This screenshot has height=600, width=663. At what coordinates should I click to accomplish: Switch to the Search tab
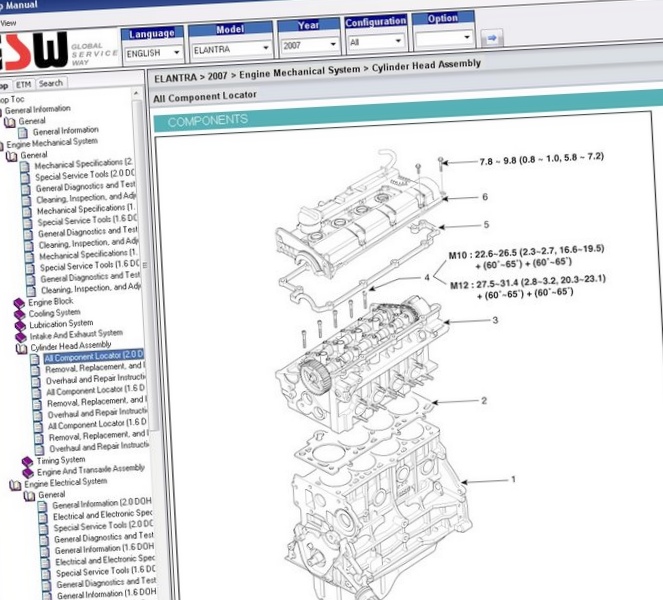51,83
